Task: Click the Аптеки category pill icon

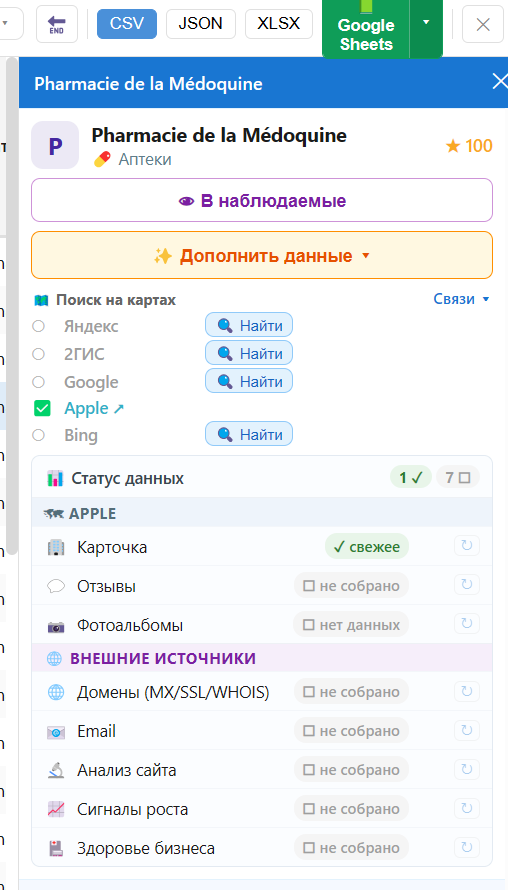Action: coord(102,159)
